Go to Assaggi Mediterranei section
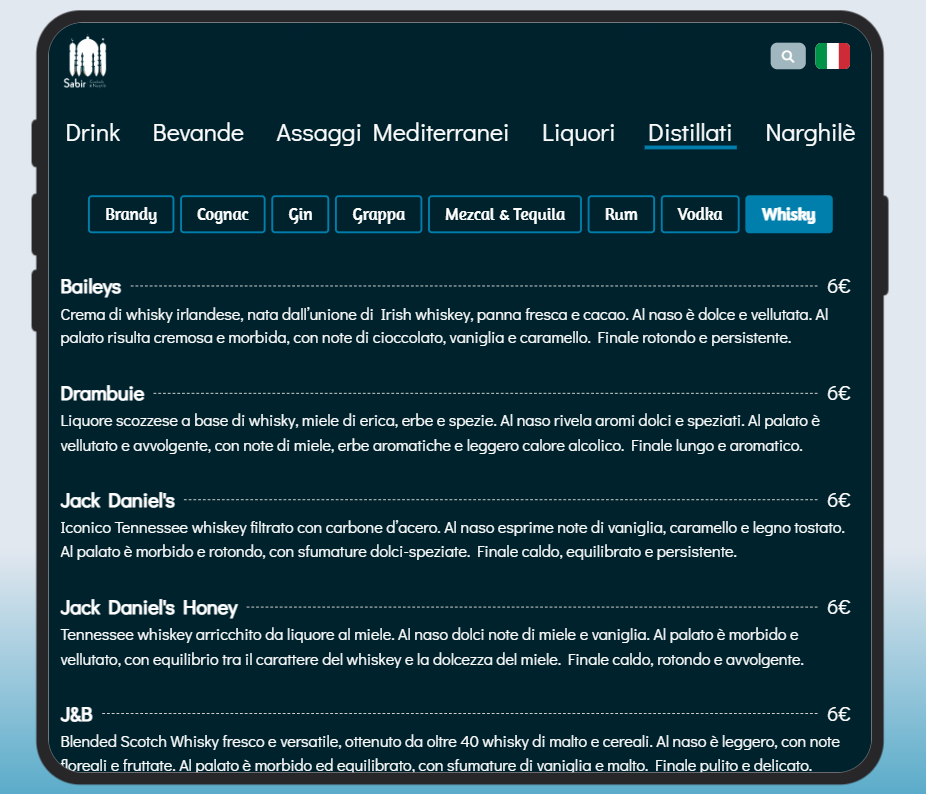 392,133
